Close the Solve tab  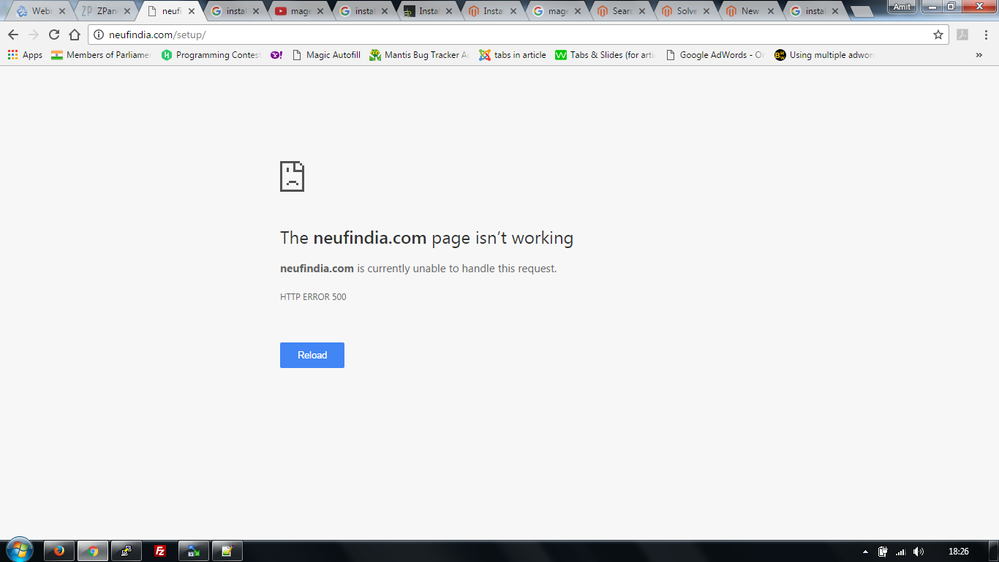706,11
